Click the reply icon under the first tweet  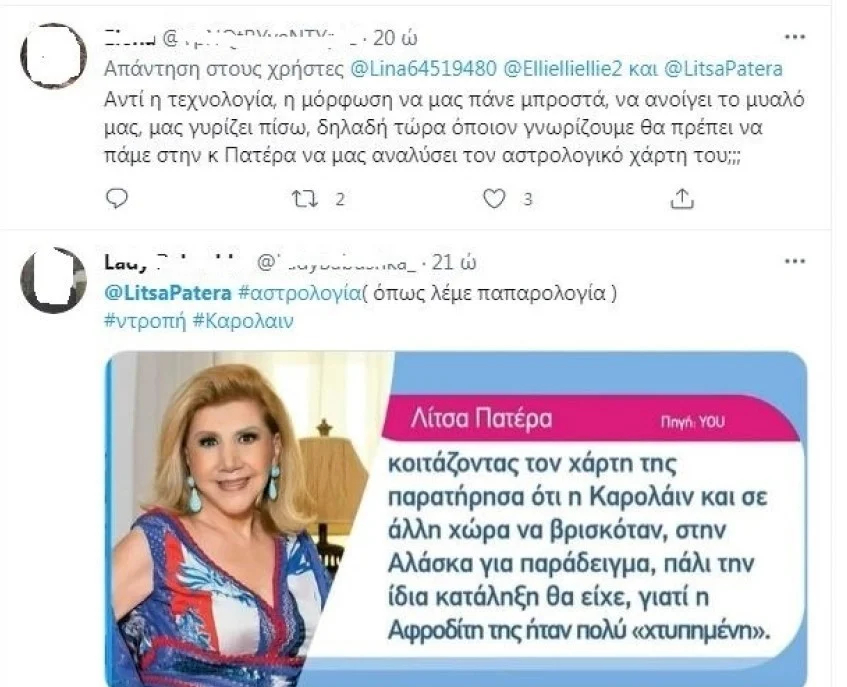(116, 199)
